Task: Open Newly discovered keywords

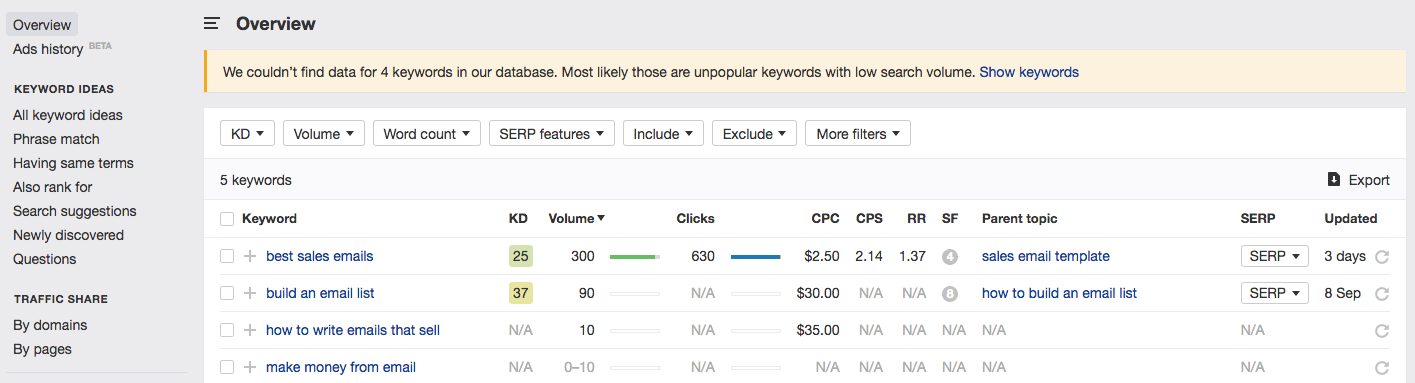Action: point(68,235)
